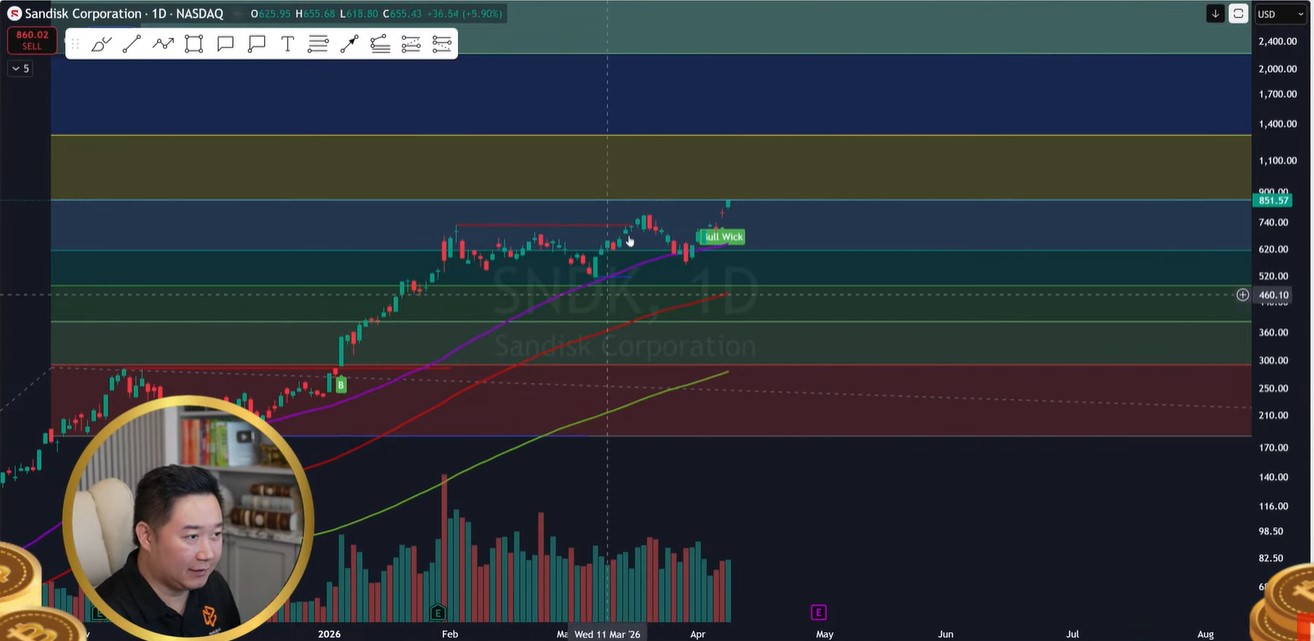
Task: Click the 851.57 current price label
Action: pyautogui.click(x=1272, y=201)
